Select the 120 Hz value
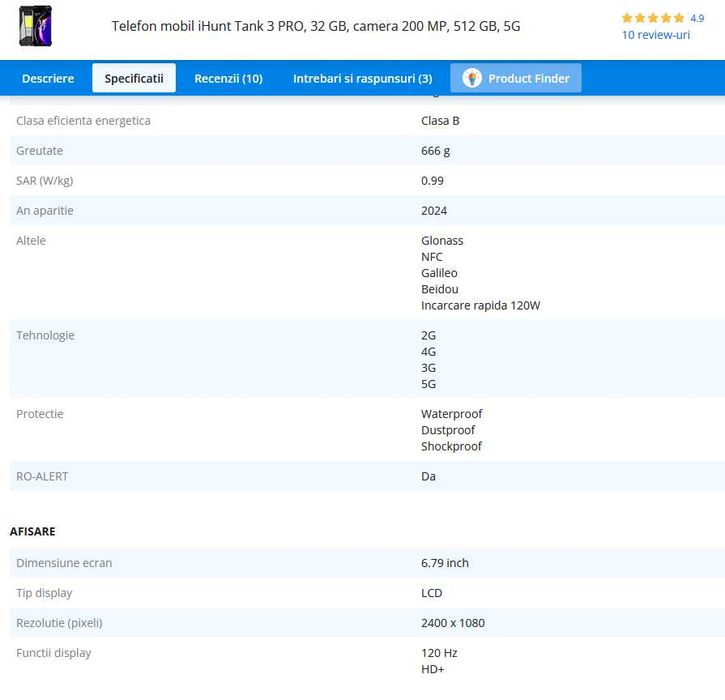Image resolution: width=725 pixels, height=700 pixels. 439,653
